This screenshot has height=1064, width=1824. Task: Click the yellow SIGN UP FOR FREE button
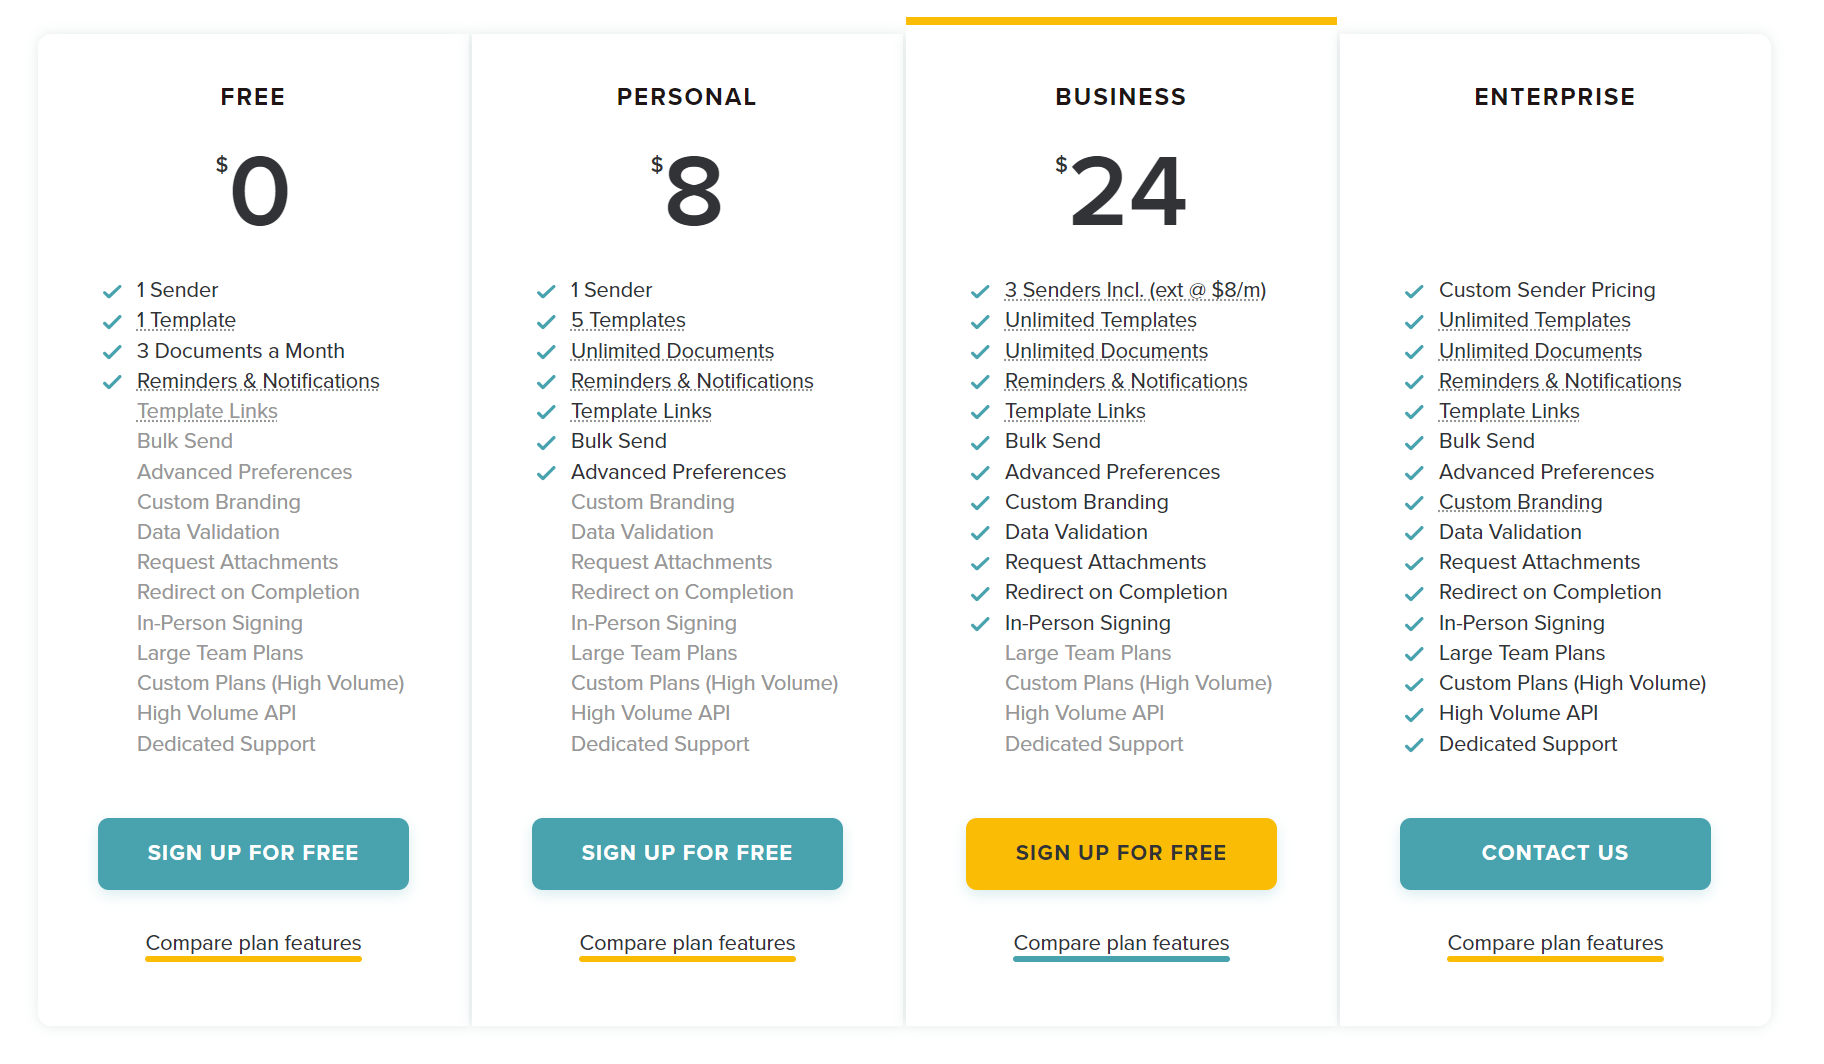[1121, 853]
